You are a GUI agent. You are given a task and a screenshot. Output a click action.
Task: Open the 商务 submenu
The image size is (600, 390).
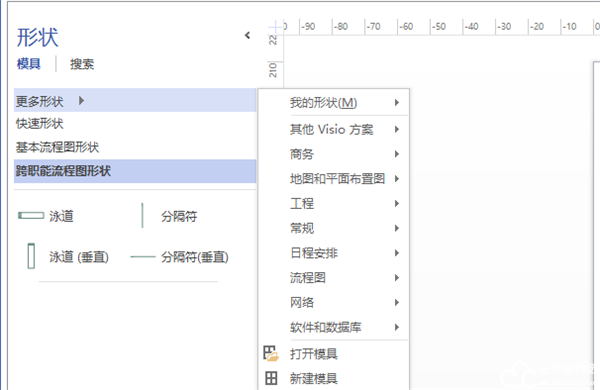[334, 154]
